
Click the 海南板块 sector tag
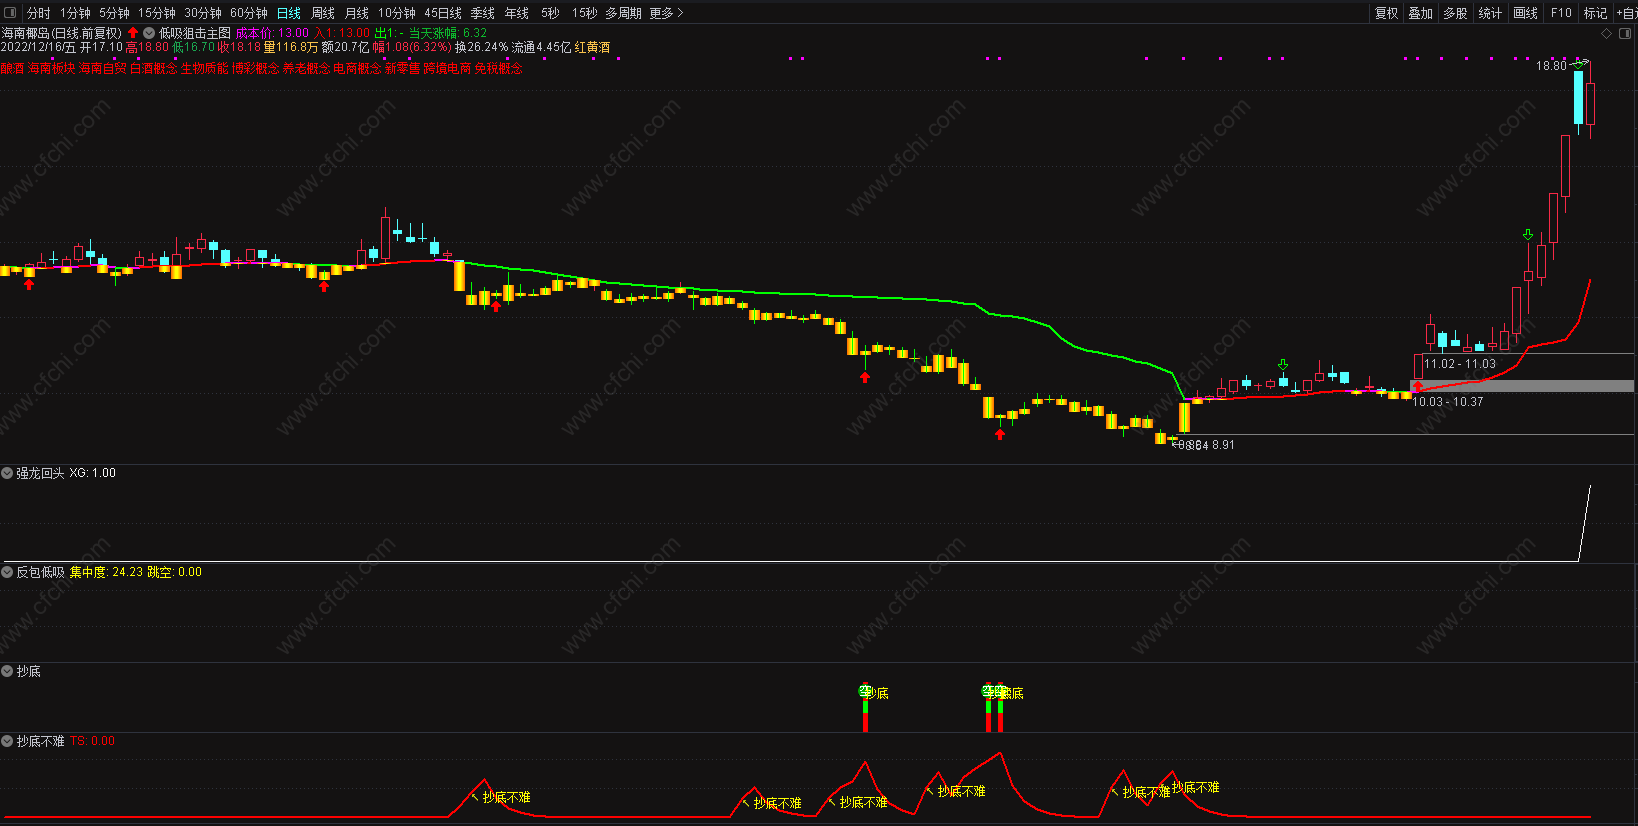pyautogui.click(x=52, y=68)
